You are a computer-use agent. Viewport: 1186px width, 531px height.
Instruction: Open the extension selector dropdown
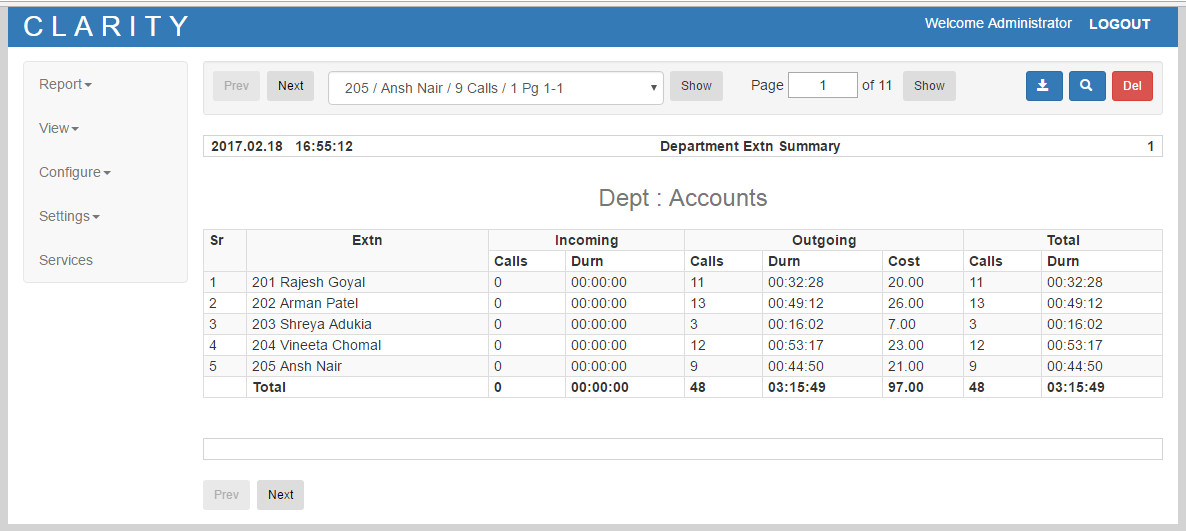tap(495, 88)
